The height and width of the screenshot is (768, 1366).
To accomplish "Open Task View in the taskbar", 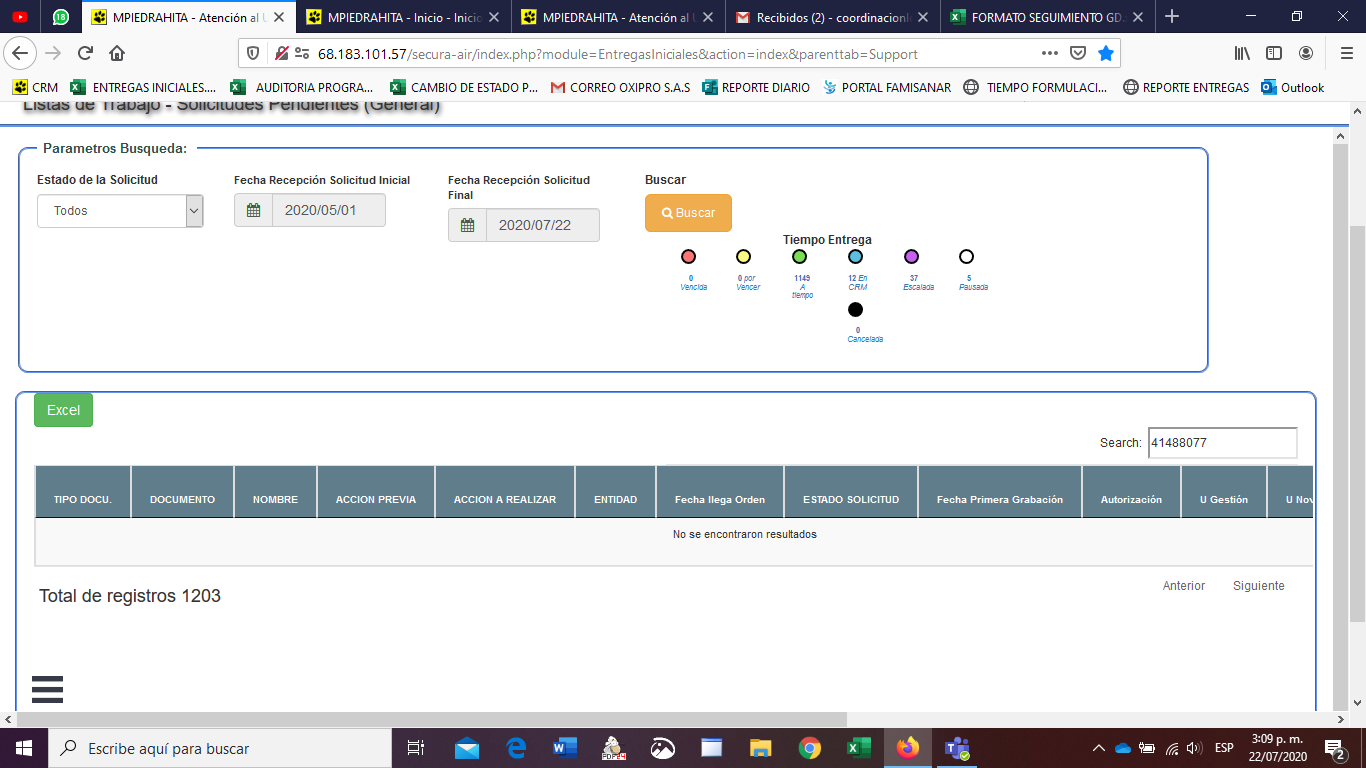I will pos(416,748).
